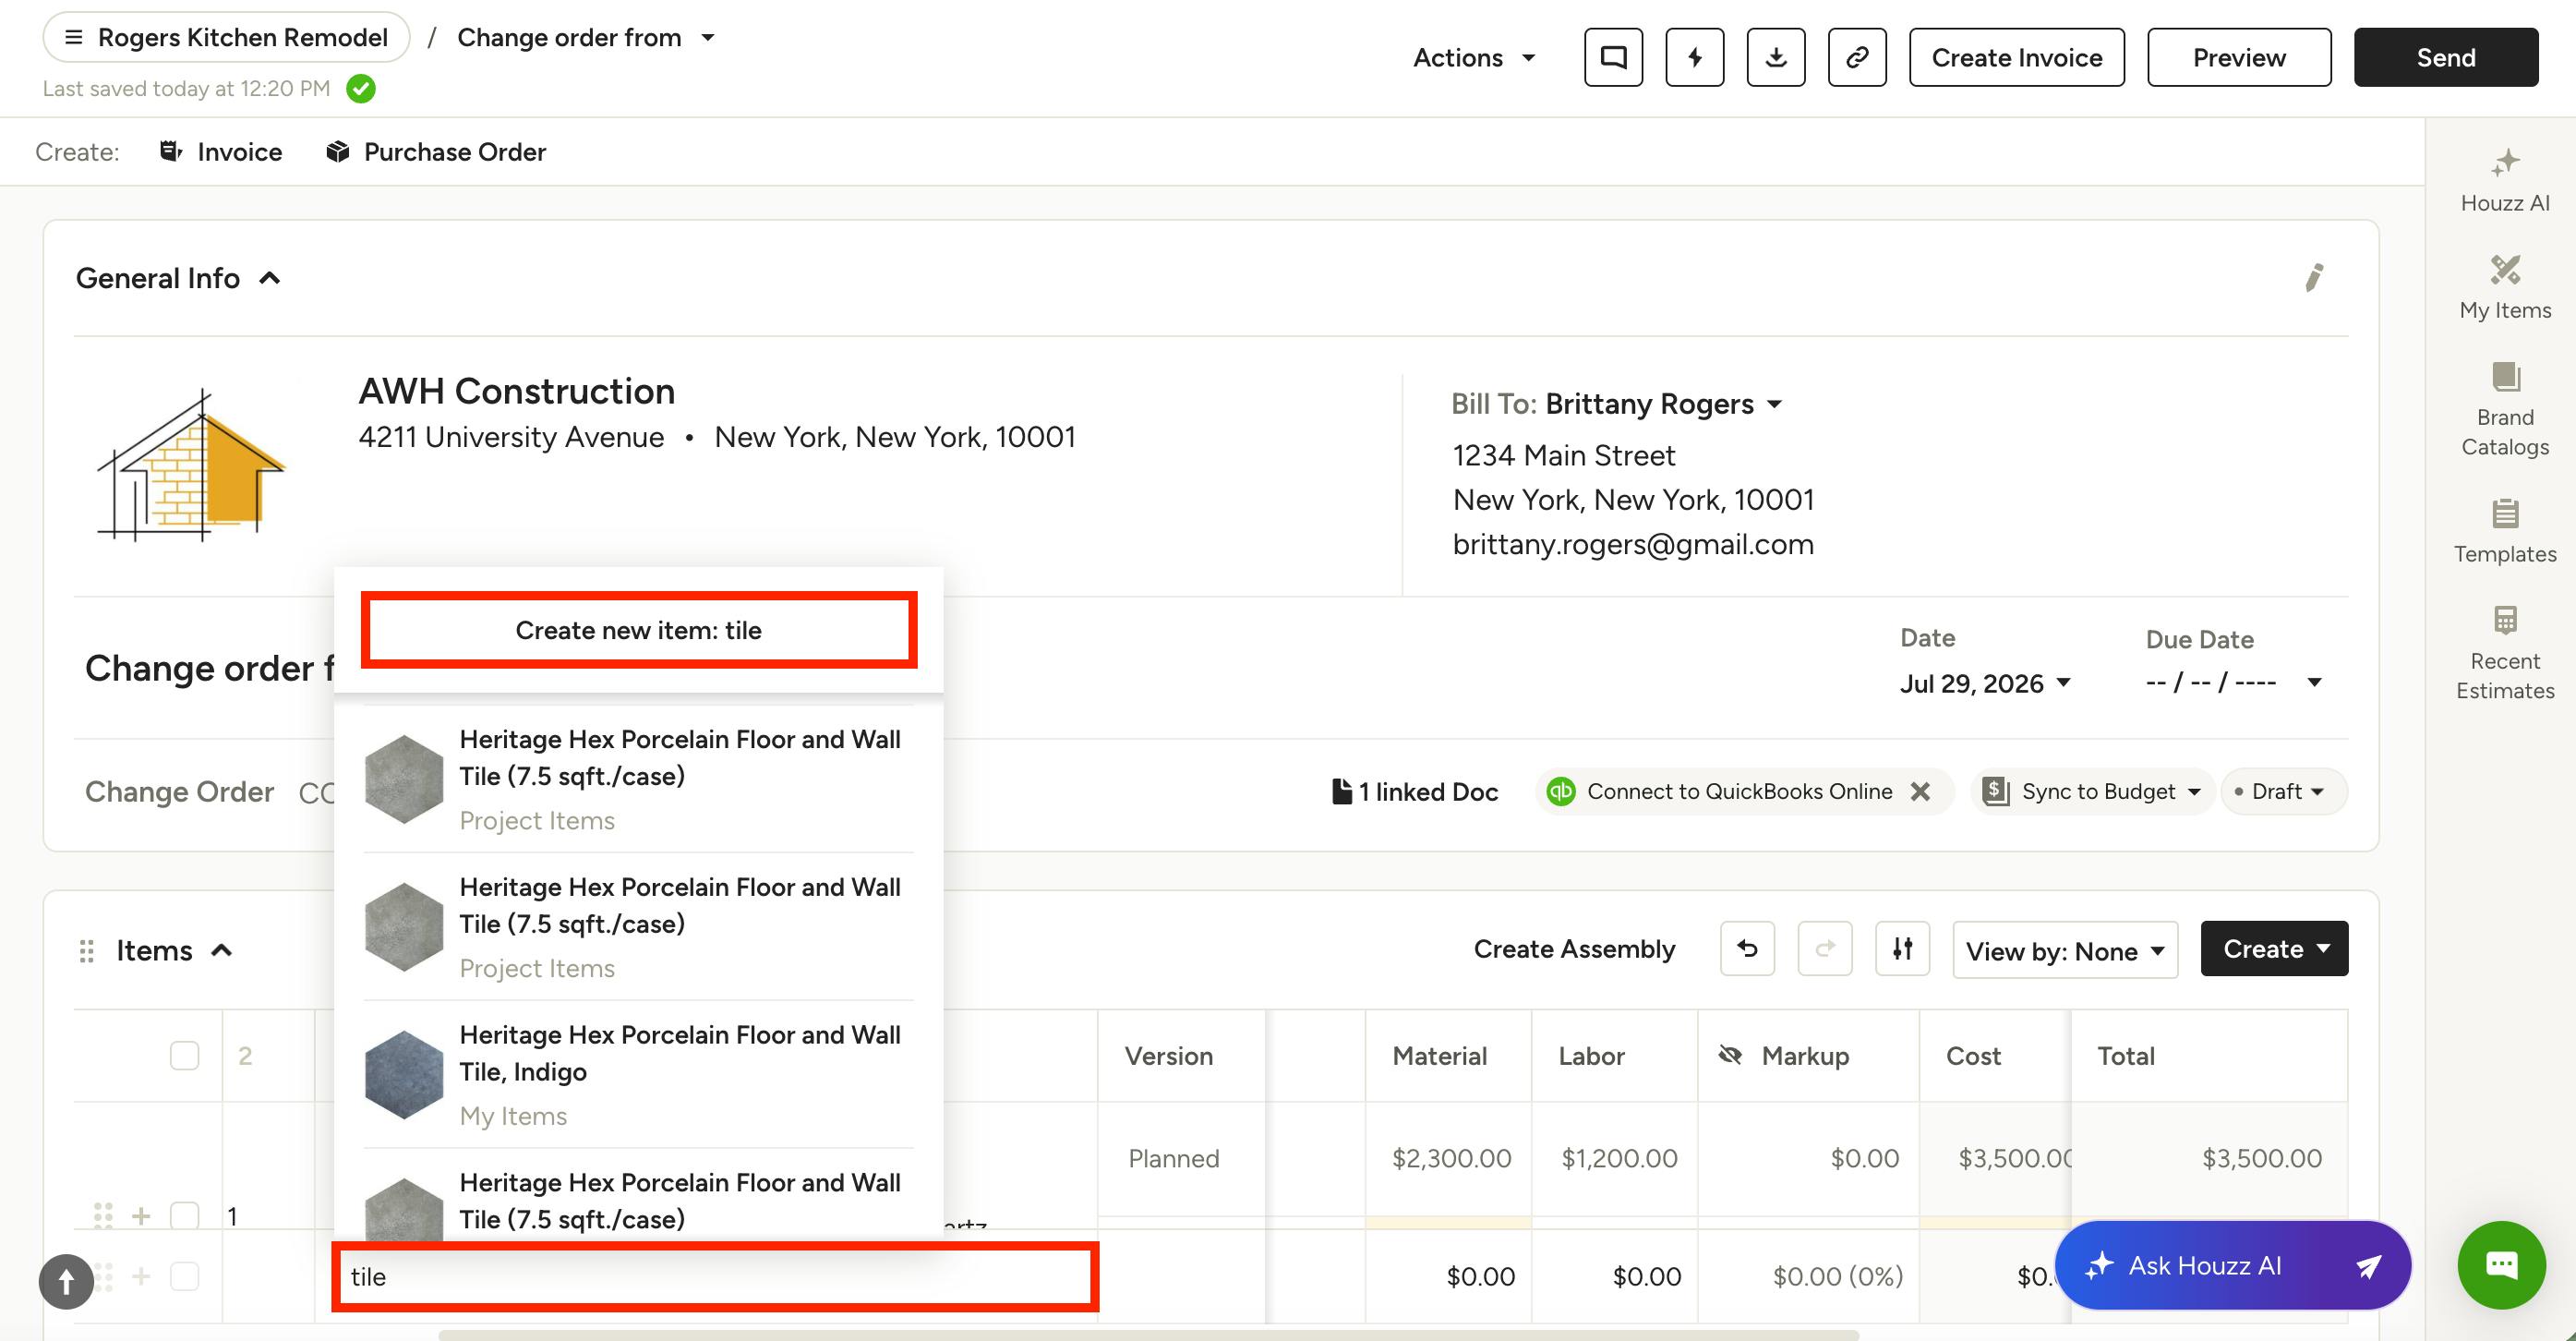
Task: Edit General Info with the pencil icon
Action: [x=2314, y=277]
